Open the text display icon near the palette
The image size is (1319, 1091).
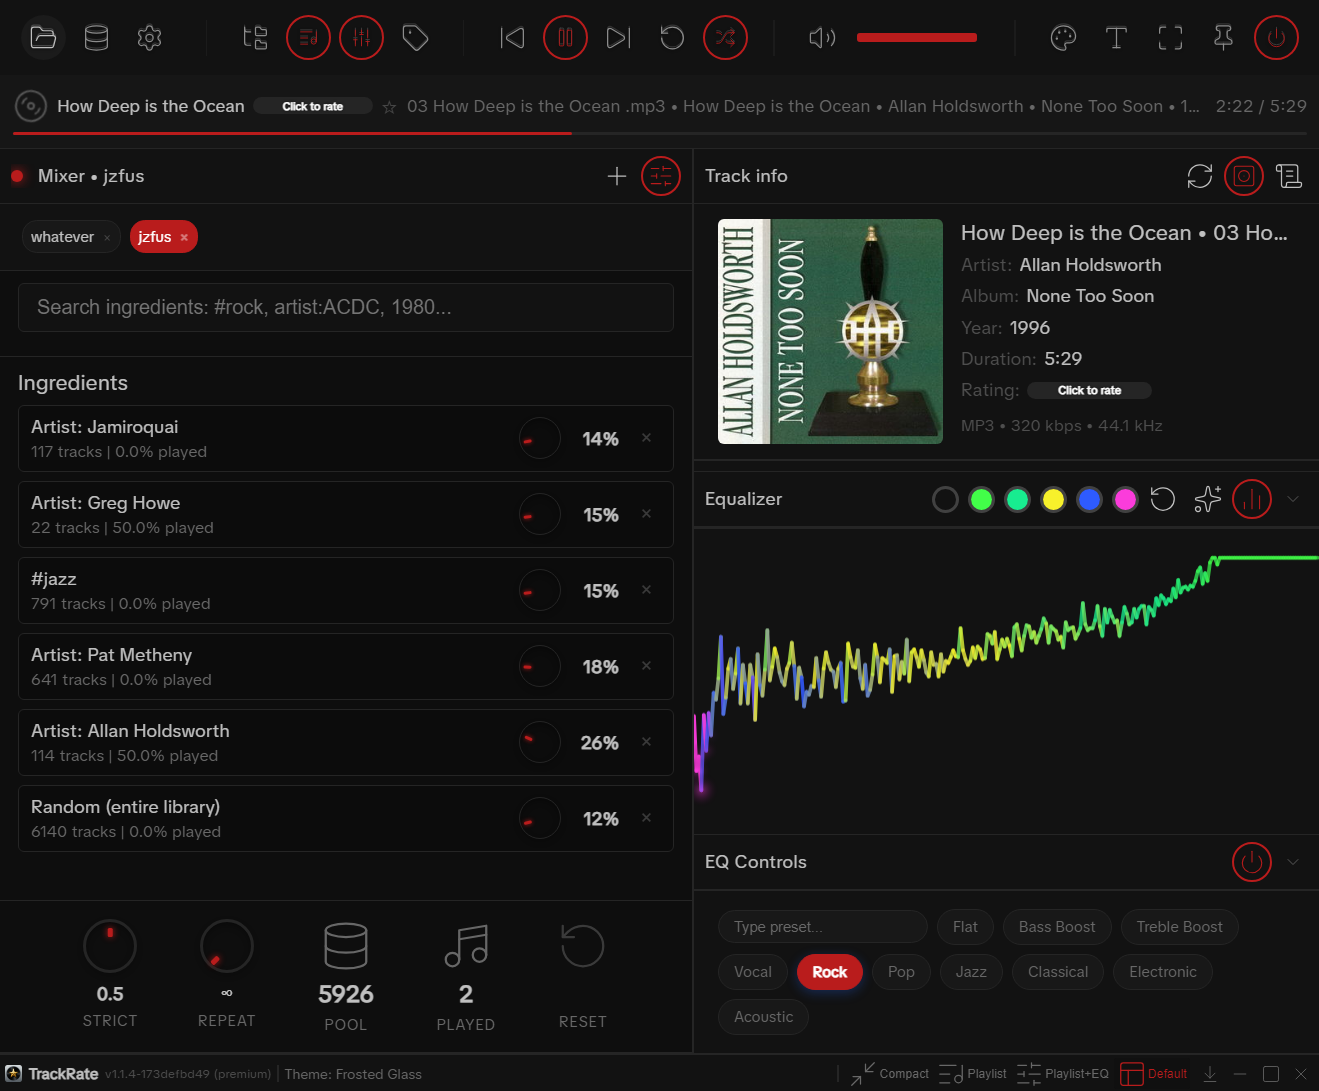(1117, 37)
